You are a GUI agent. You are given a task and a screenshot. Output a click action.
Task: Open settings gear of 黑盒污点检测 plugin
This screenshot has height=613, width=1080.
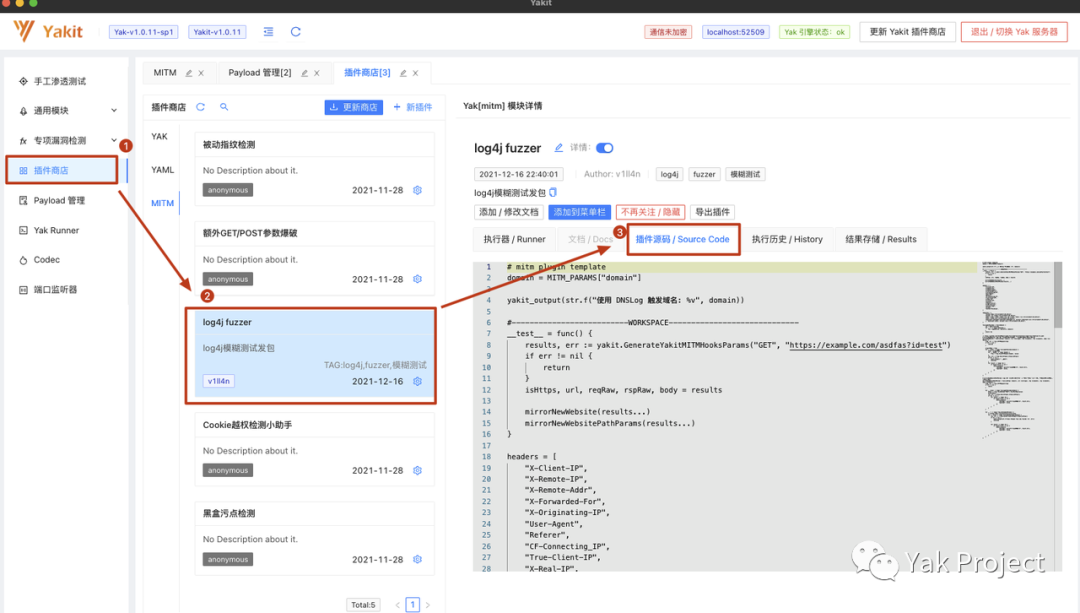tap(417, 559)
